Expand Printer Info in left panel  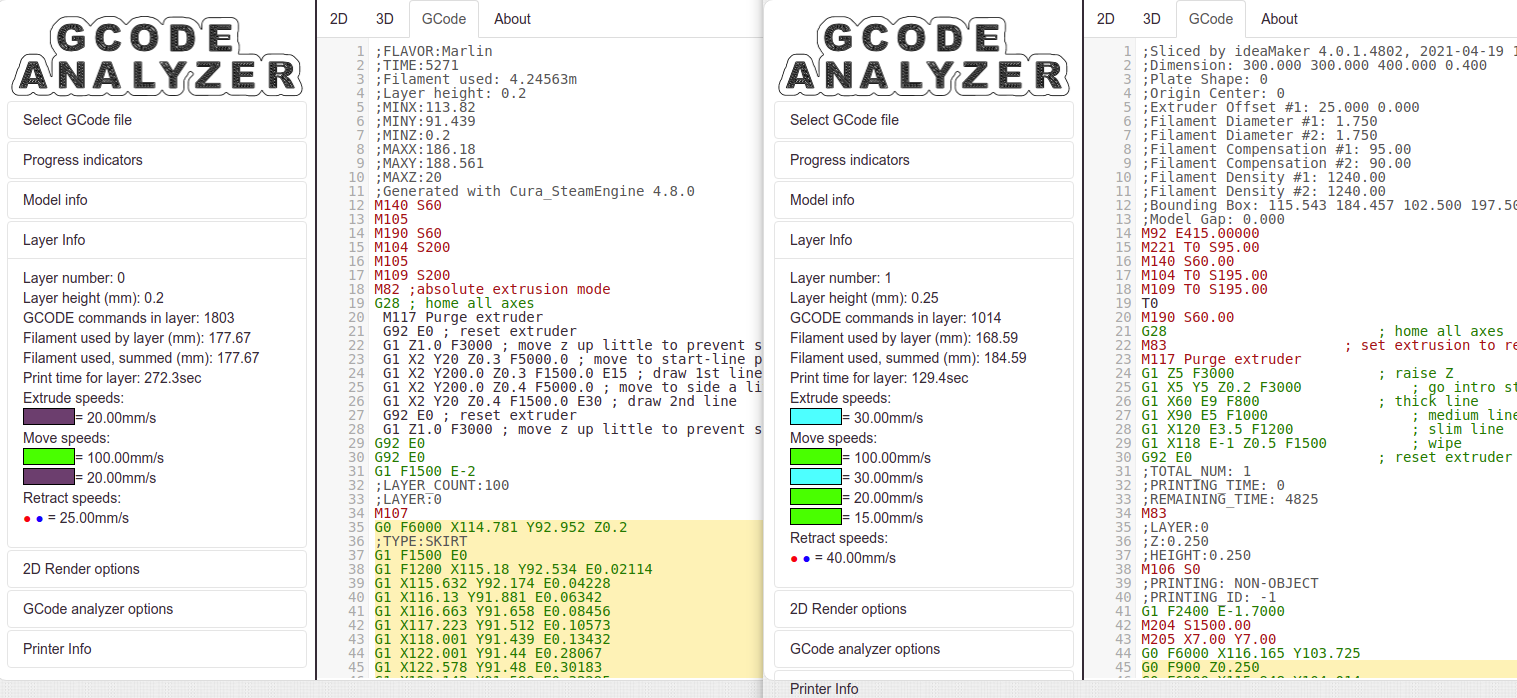157,649
